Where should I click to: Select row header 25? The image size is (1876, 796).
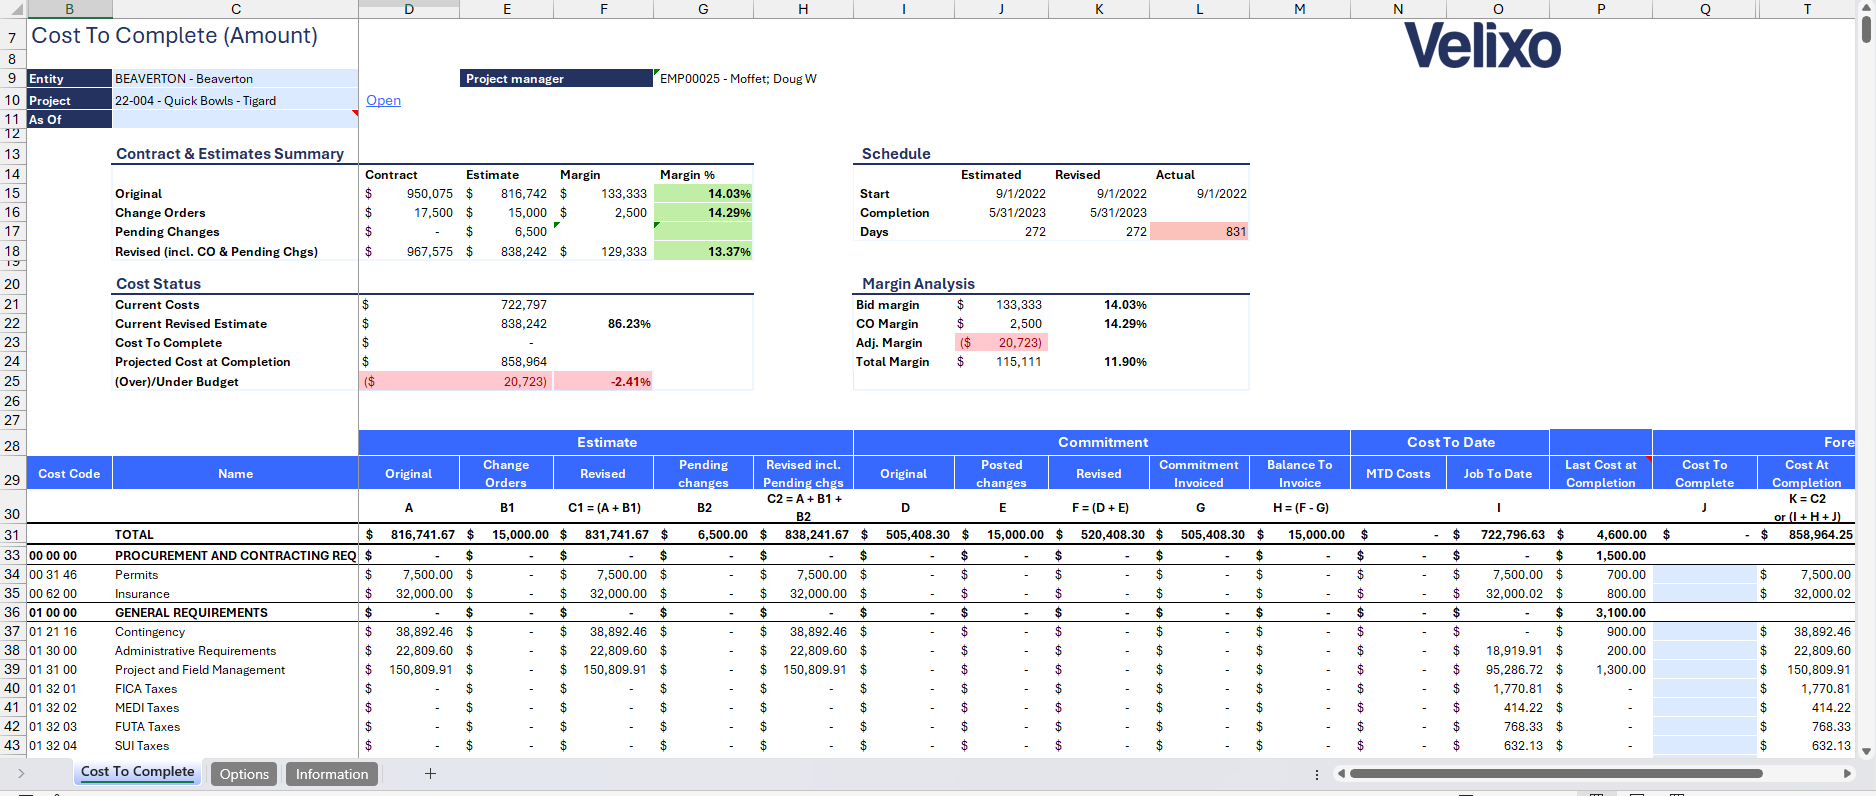click(x=12, y=381)
